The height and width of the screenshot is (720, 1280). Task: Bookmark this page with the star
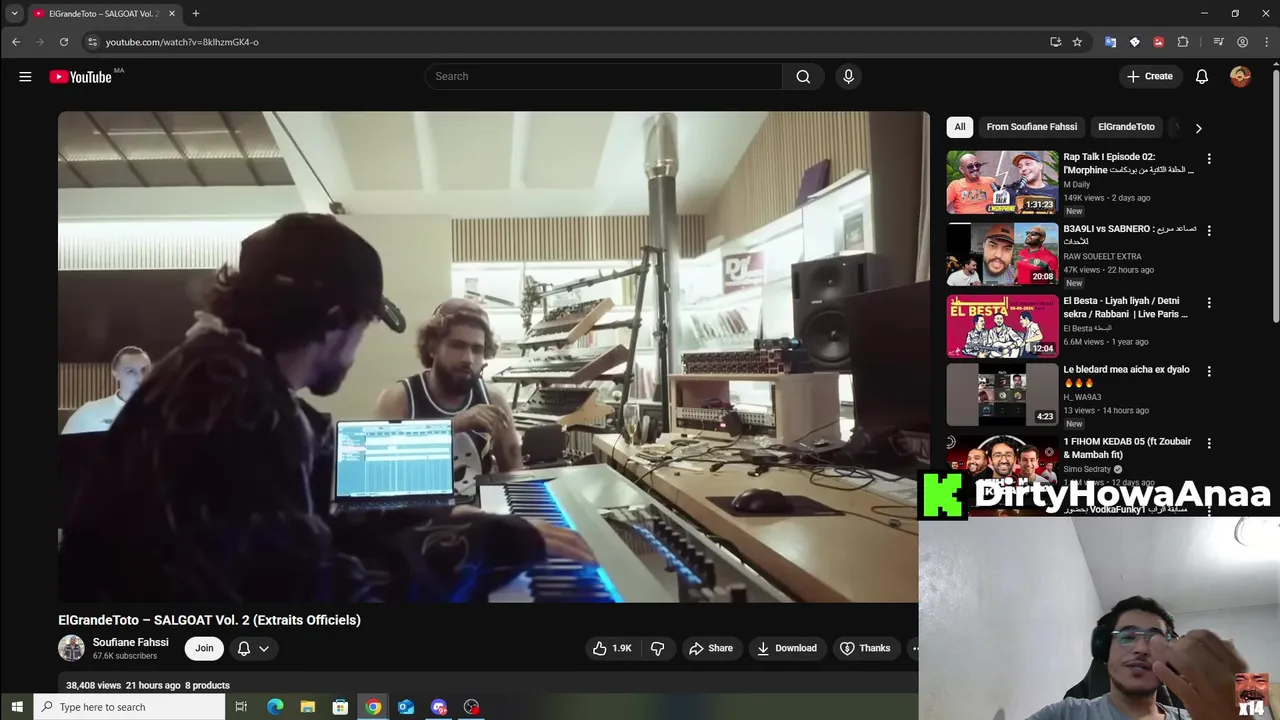(1077, 42)
